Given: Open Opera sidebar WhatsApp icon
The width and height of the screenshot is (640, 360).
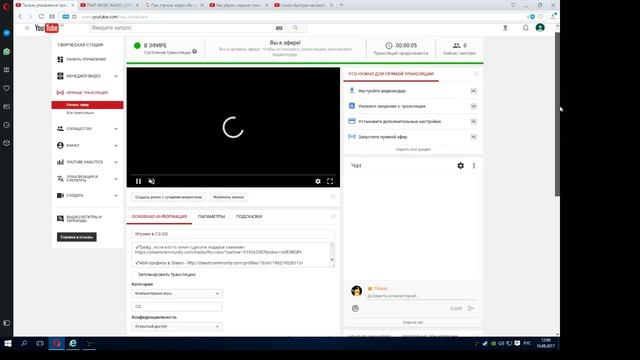Looking at the screenshot, I should [x=7, y=52].
